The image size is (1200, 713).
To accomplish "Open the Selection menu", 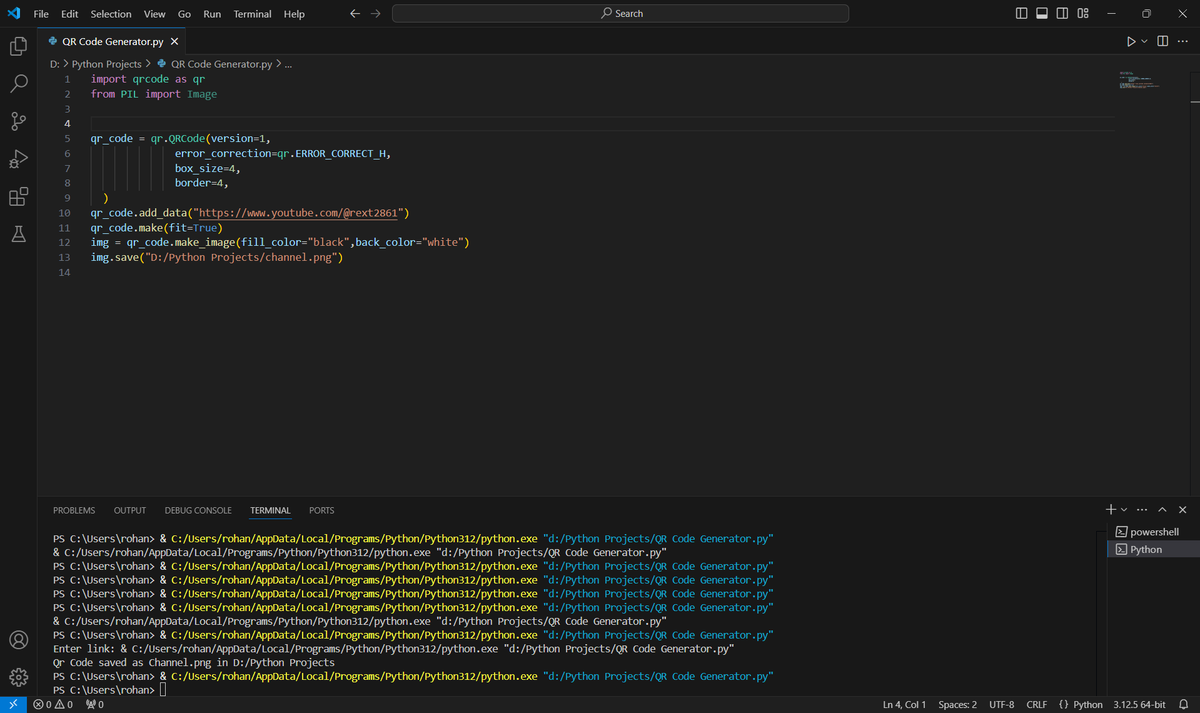I will click(x=111, y=14).
